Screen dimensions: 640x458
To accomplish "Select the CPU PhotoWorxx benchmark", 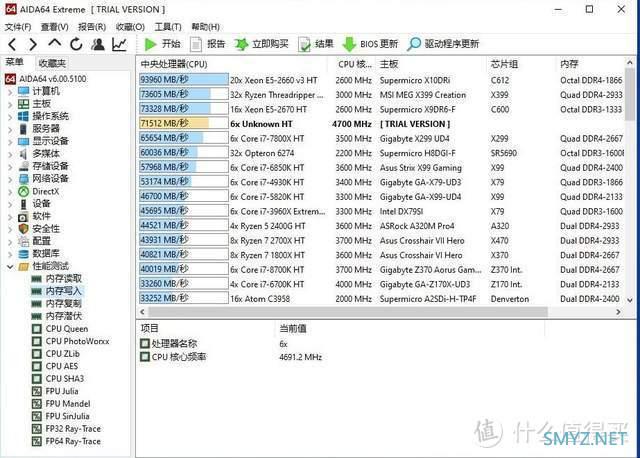I will 77,341.
